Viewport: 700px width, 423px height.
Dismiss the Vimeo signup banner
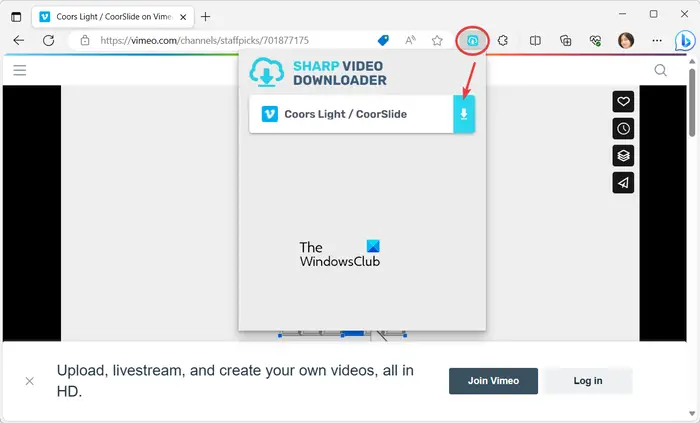point(29,381)
